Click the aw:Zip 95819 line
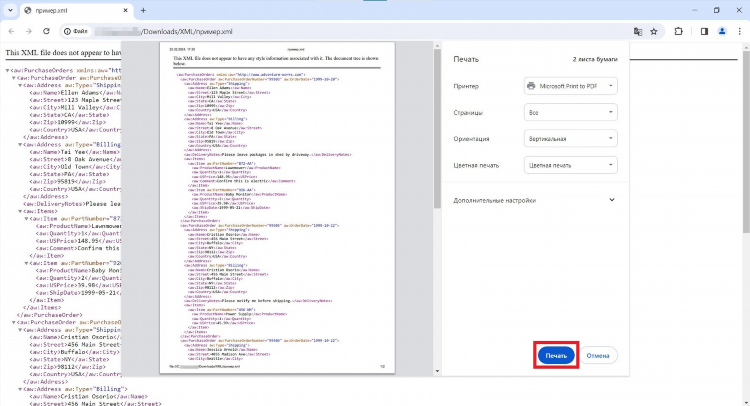Screen dimensions: 750x406 67,182
